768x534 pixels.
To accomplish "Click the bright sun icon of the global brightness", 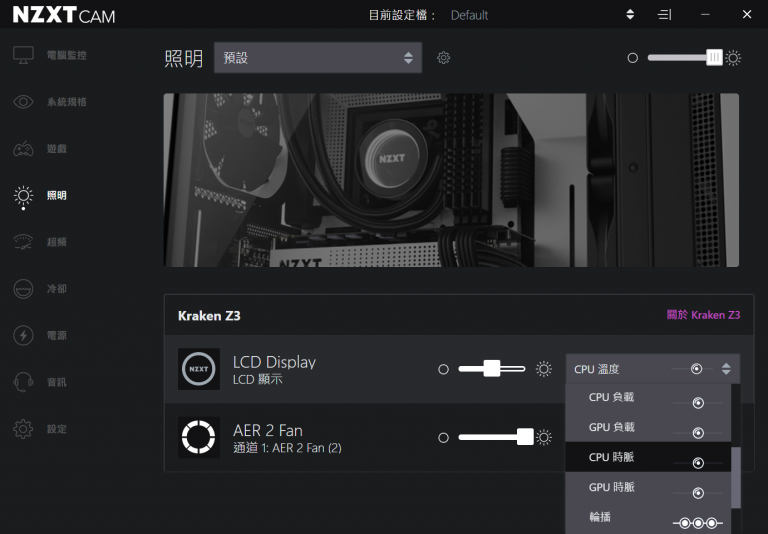I will tap(733, 58).
